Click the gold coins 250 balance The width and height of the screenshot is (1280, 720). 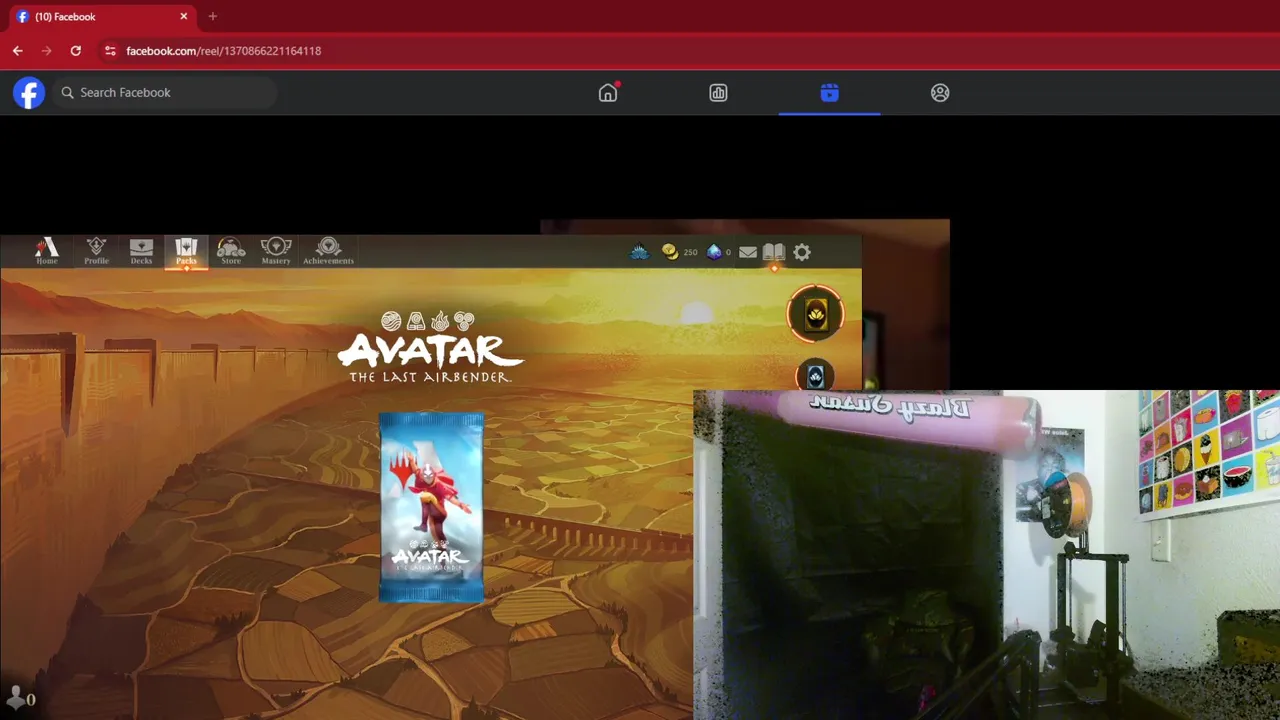click(679, 252)
